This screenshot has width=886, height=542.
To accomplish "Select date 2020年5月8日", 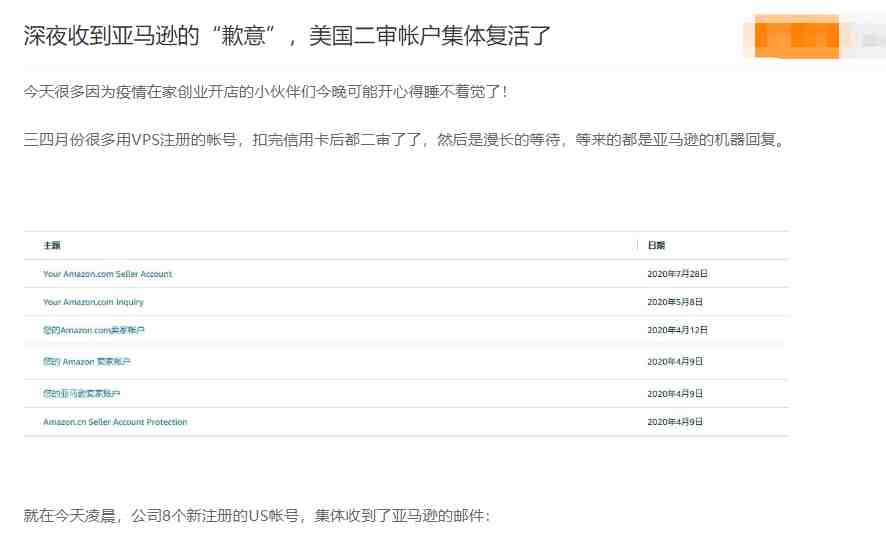I will [675, 302].
